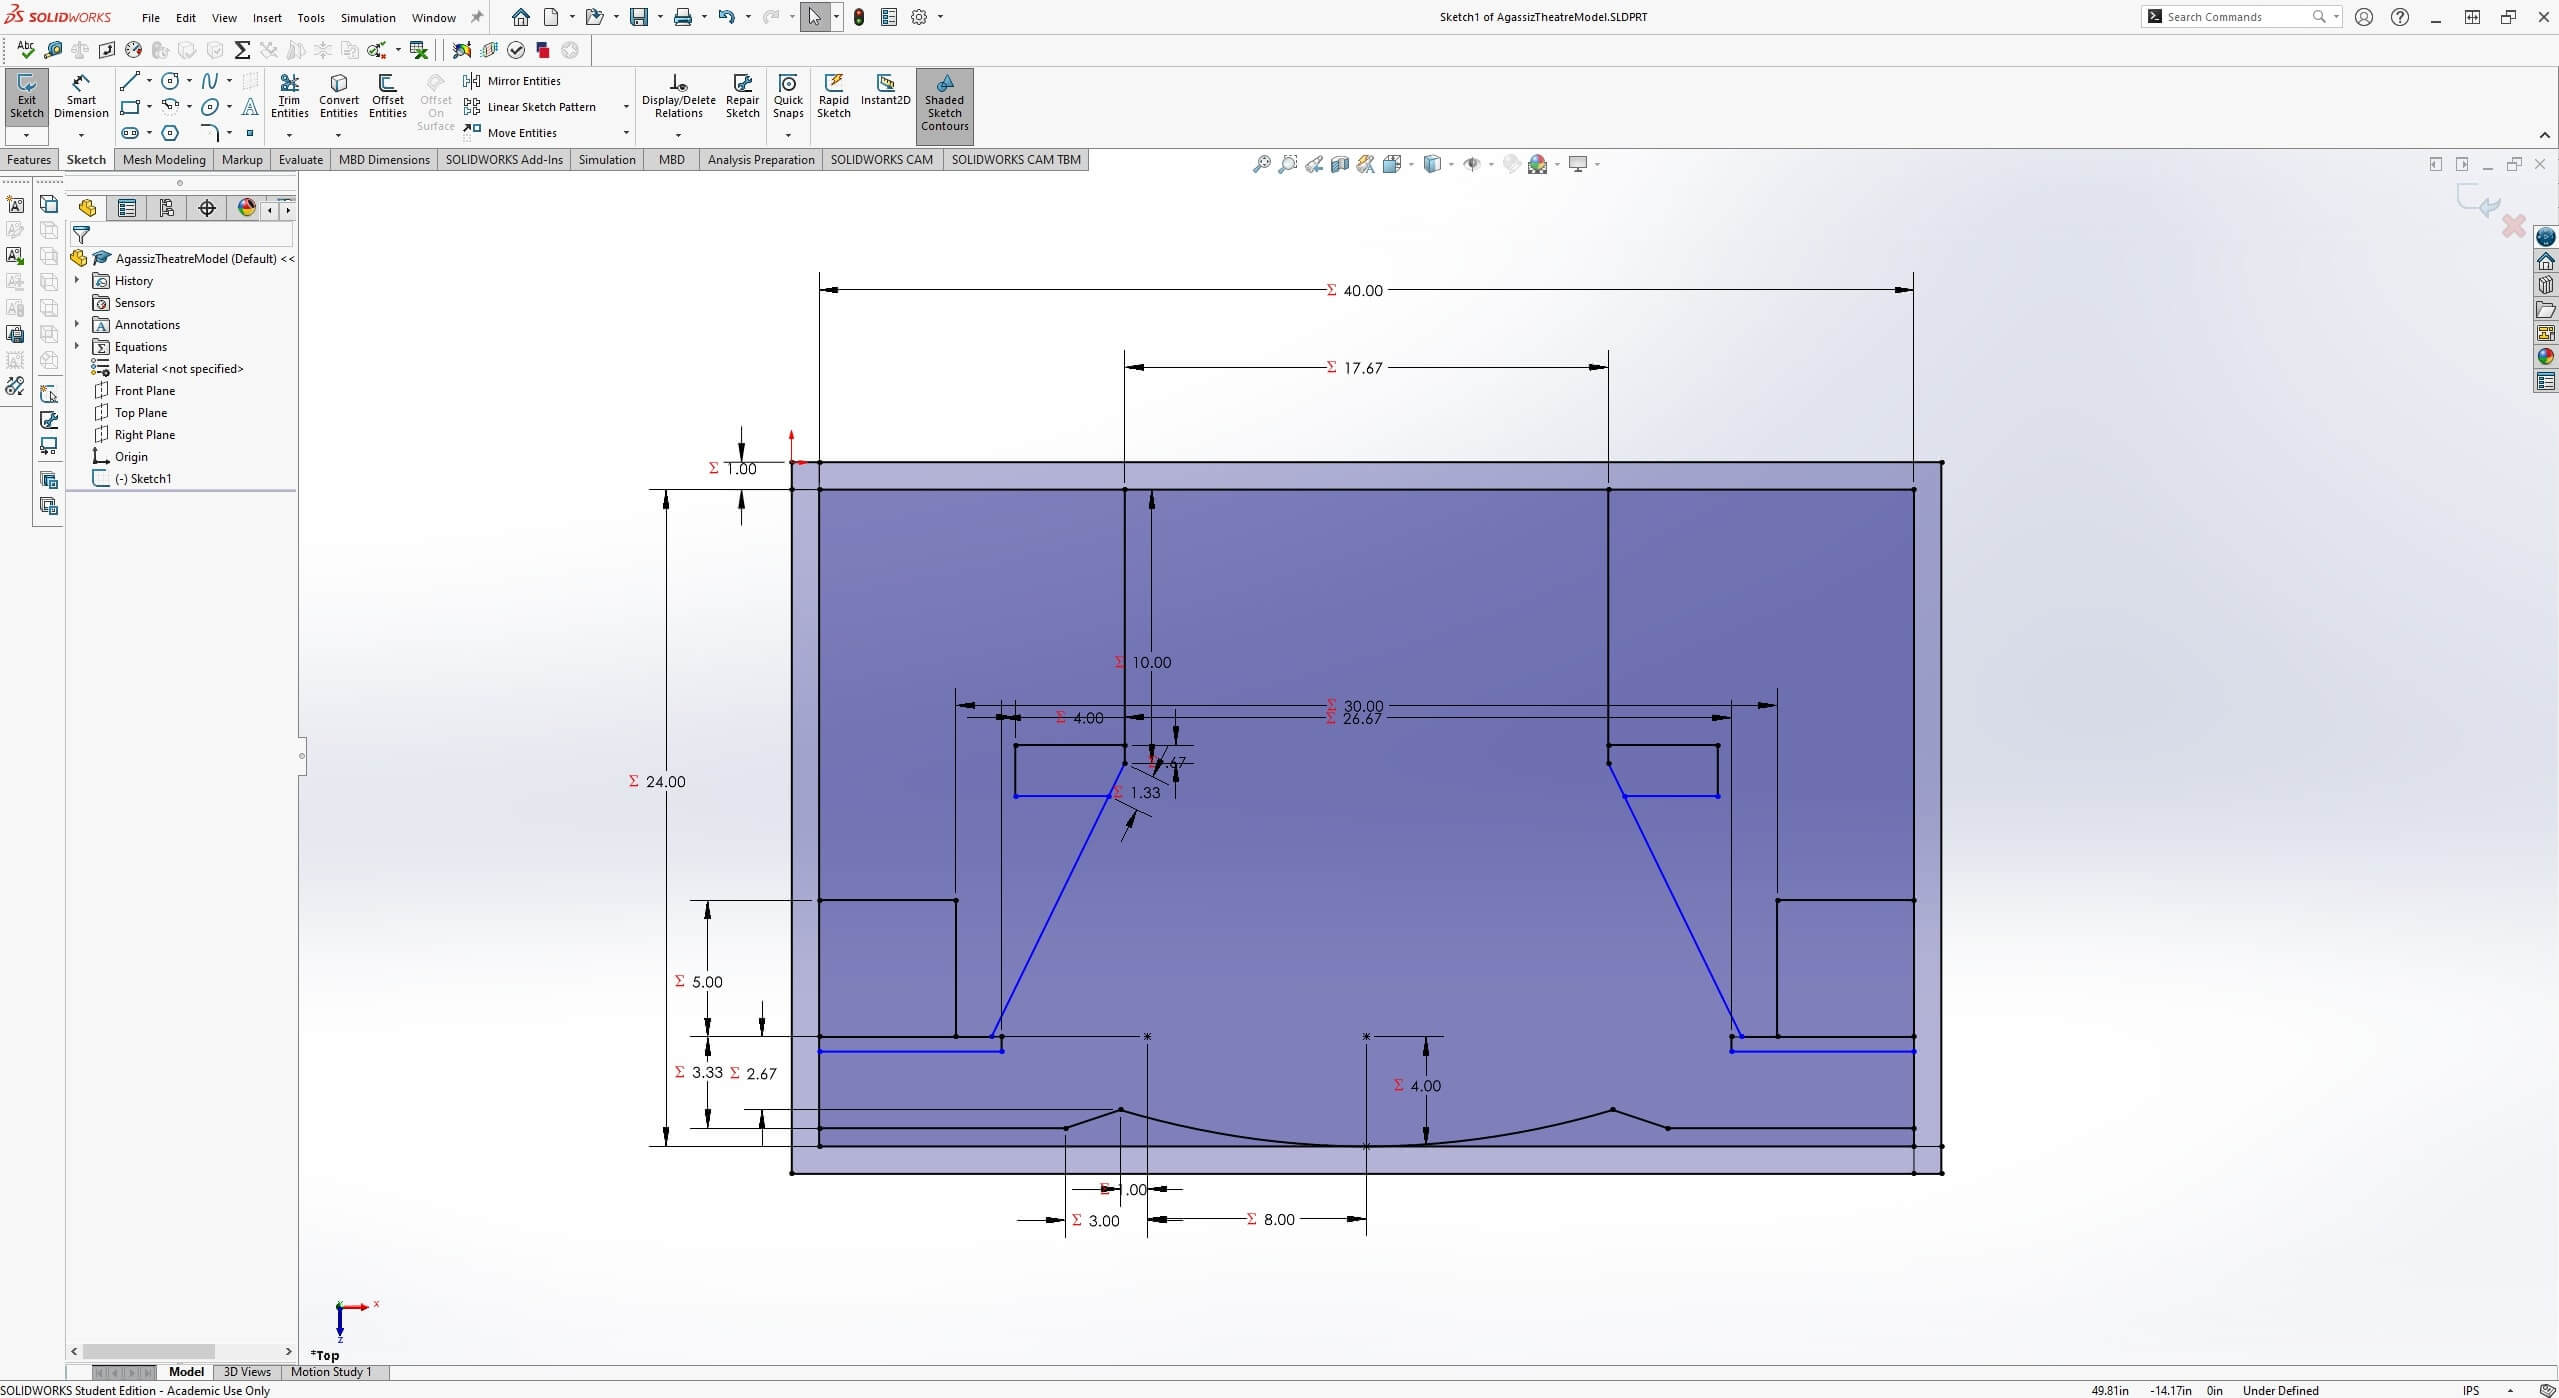Image resolution: width=2559 pixels, height=1398 pixels.
Task: Open Linear Sketch Pattern dropdown arrow
Action: pyautogui.click(x=626, y=107)
